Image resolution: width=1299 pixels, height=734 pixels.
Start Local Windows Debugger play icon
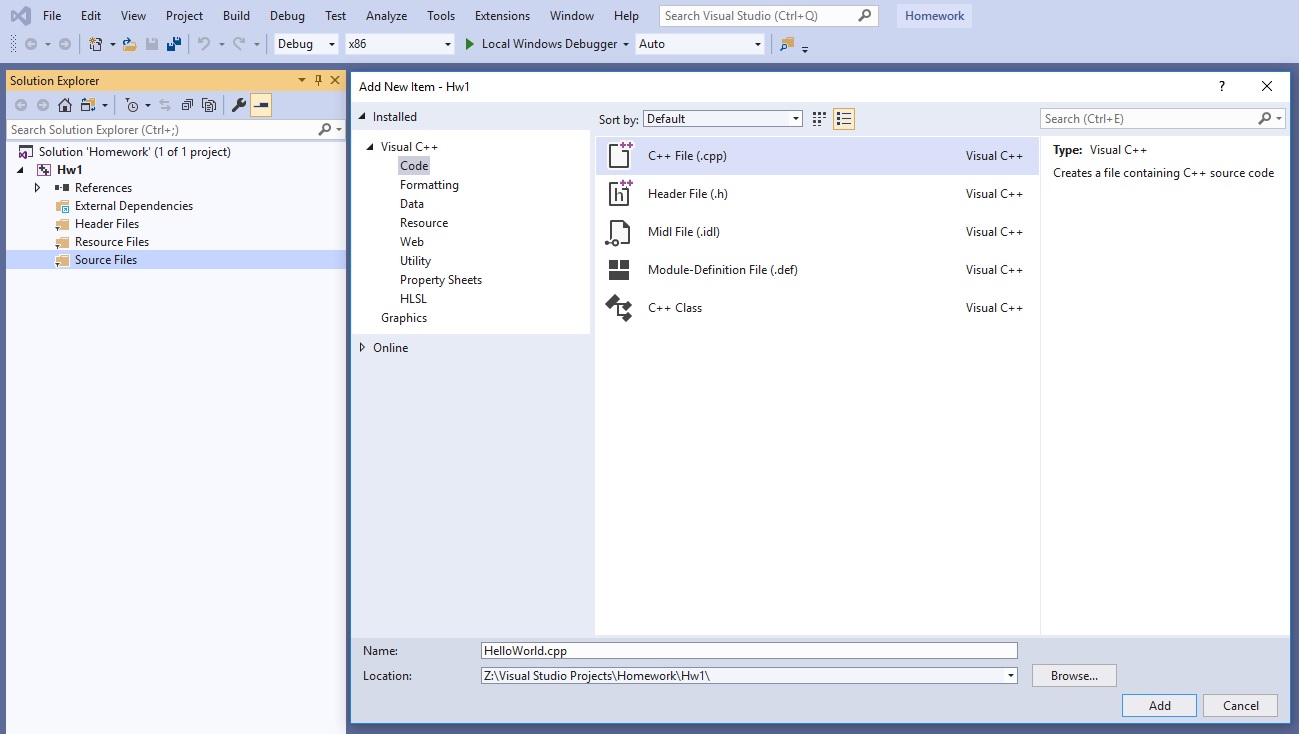pos(470,44)
